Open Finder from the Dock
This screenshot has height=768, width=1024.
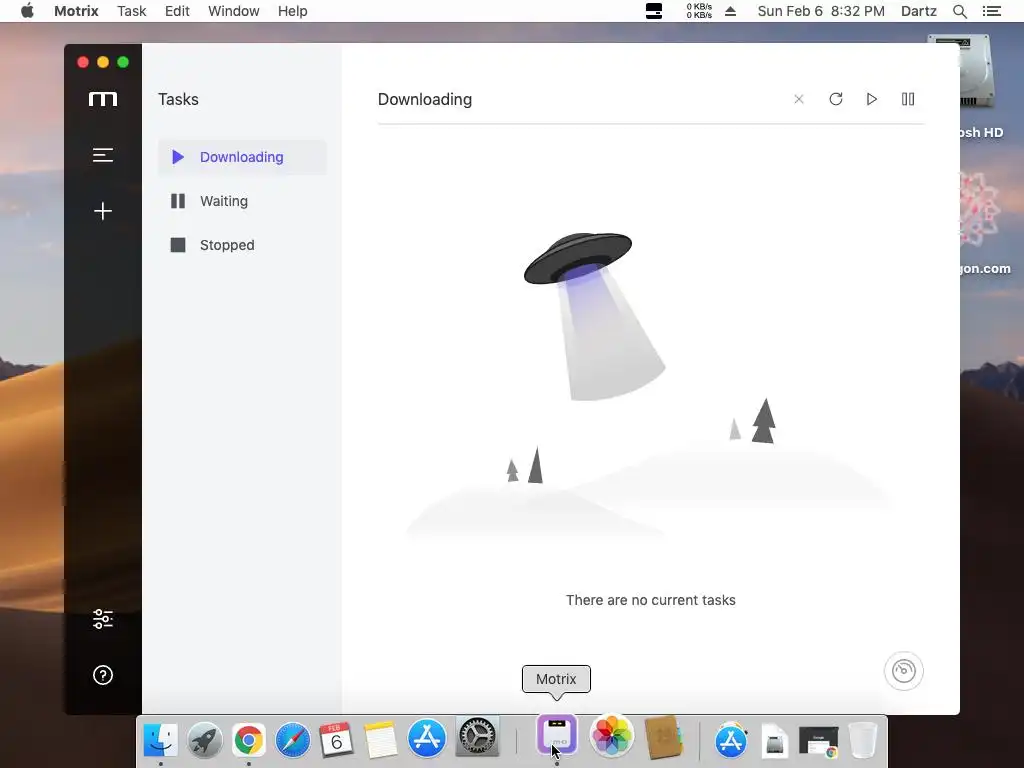[x=161, y=739]
